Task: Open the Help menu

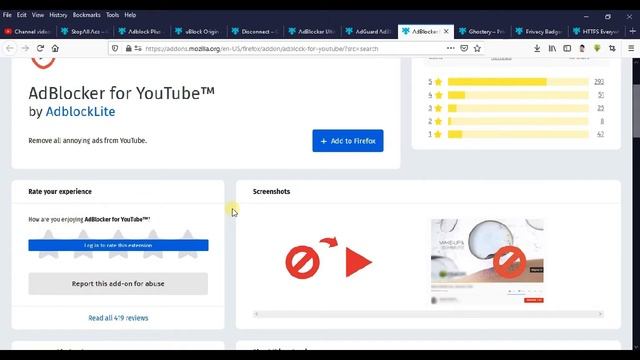Action: click(x=130, y=15)
